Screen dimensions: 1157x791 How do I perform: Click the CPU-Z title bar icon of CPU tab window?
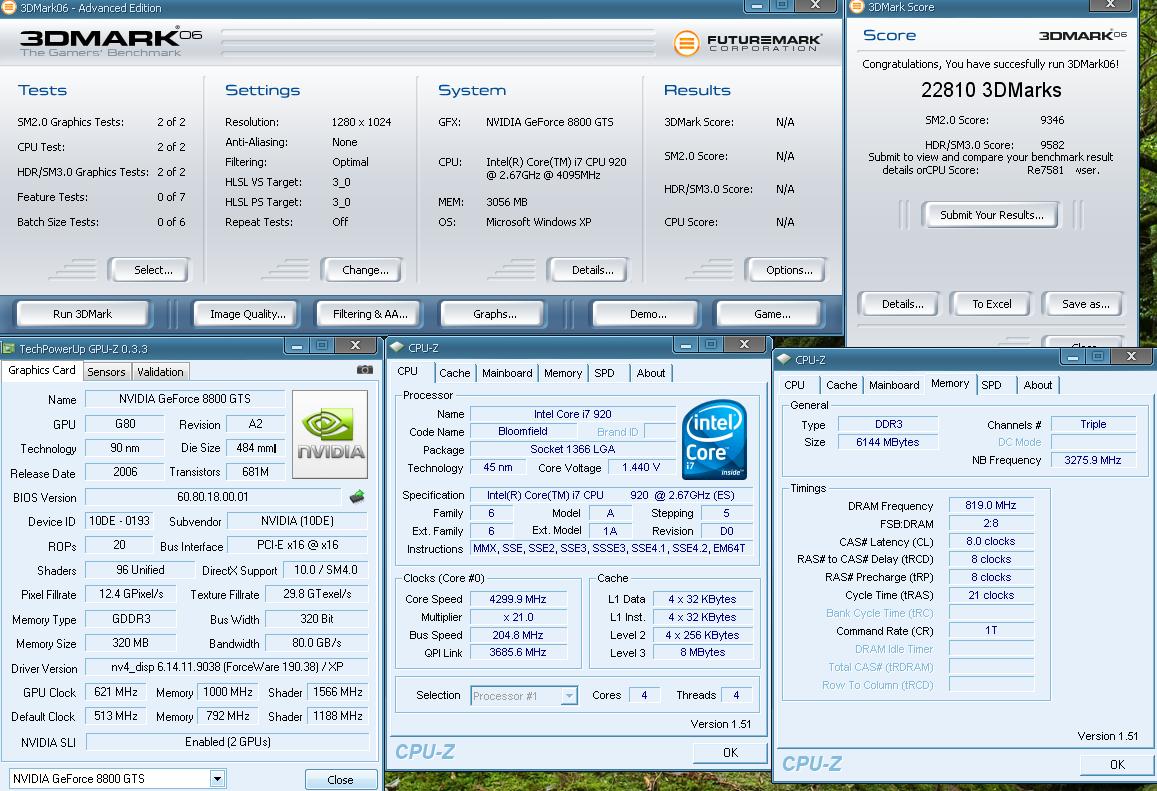pyautogui.click(x=397, y=347)
